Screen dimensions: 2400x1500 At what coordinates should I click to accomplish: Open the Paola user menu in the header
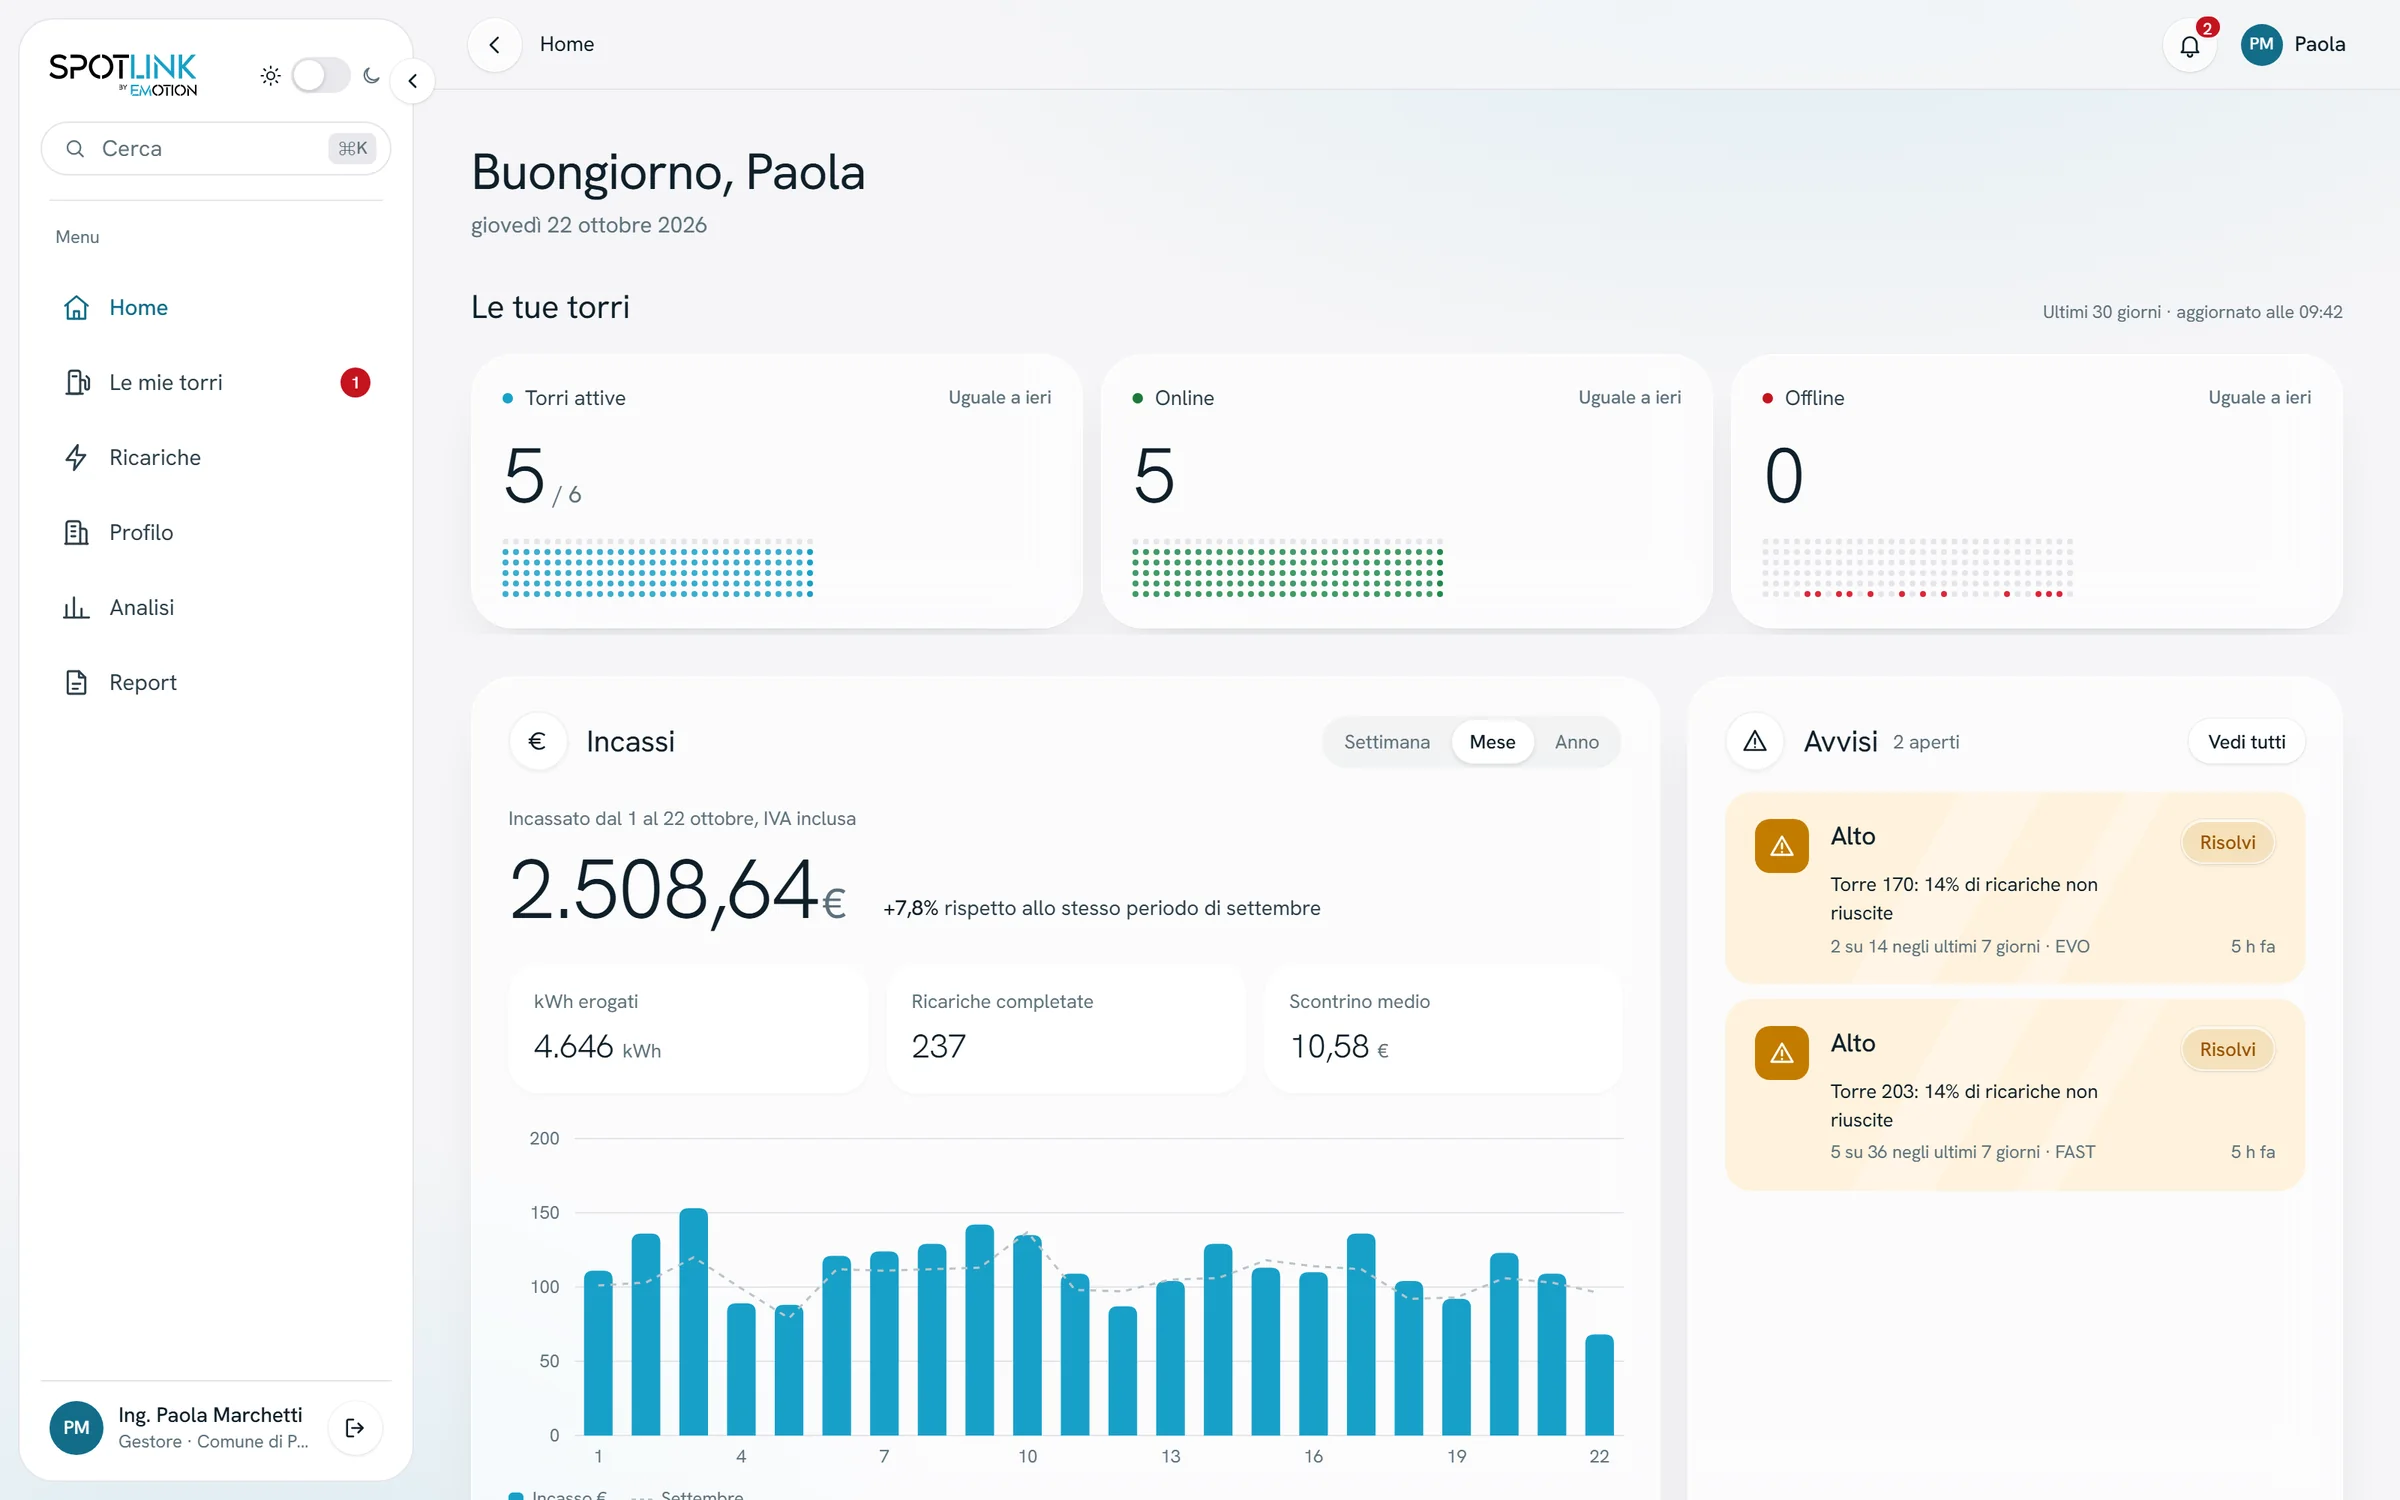point(2293,44)
